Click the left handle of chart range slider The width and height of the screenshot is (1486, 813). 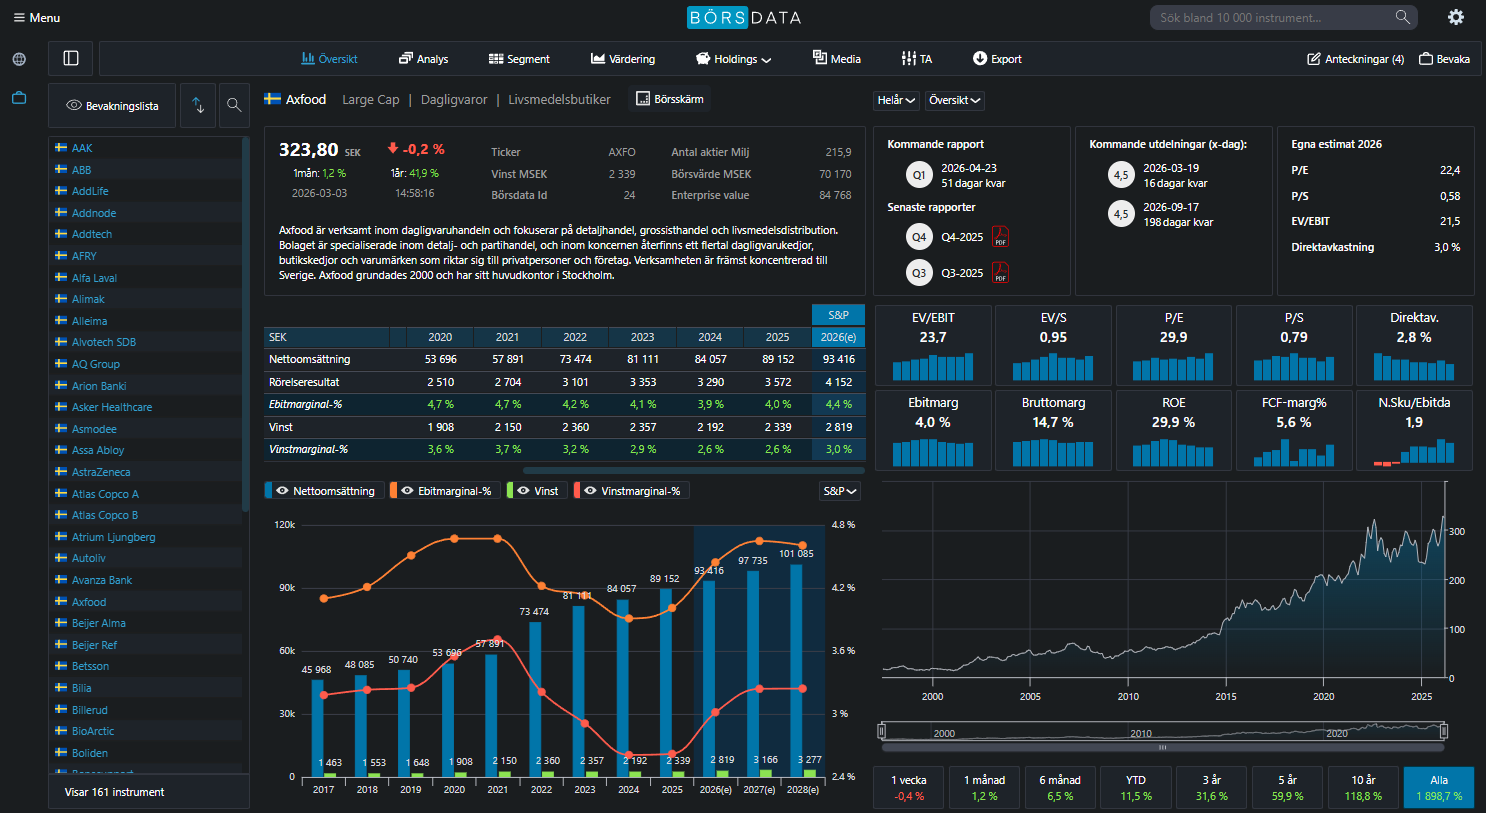[882, 731]
